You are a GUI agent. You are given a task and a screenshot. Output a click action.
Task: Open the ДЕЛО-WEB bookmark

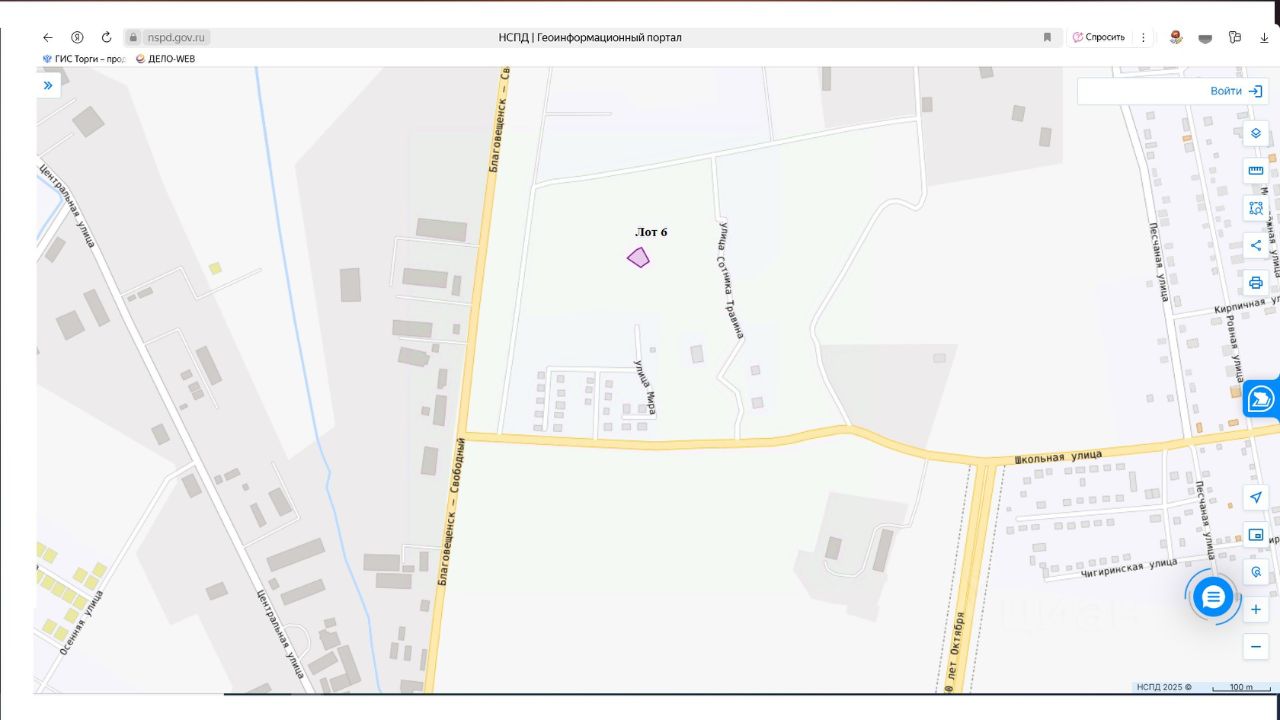click(165, 59)
